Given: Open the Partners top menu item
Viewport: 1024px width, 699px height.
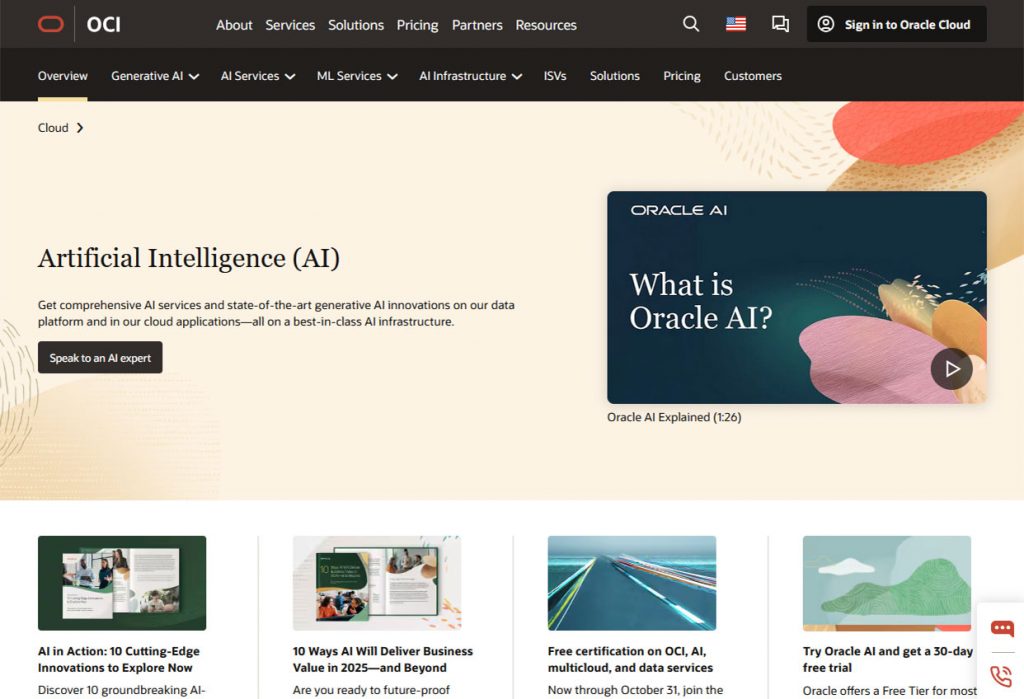Looking at the screenshot, I should 477,25.
